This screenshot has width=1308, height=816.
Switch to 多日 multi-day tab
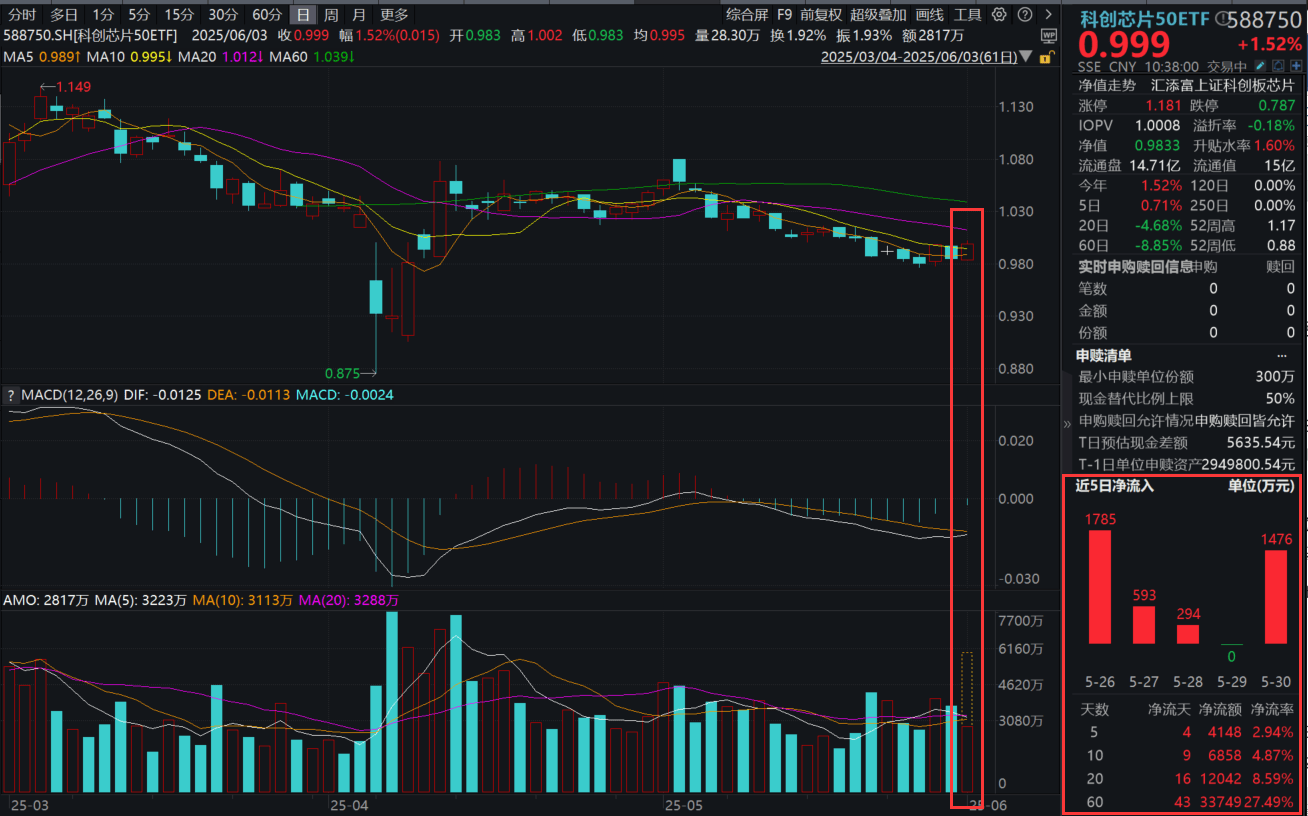[x=64, y=15]
